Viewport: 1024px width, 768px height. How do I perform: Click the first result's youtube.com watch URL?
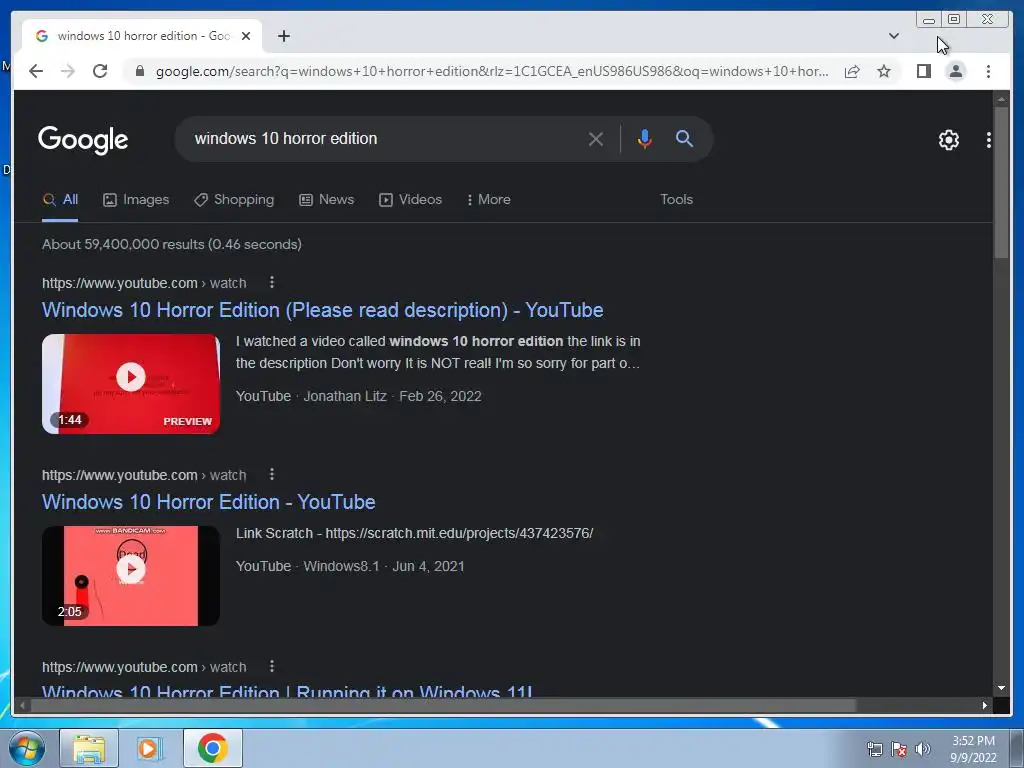coord(144,283)
